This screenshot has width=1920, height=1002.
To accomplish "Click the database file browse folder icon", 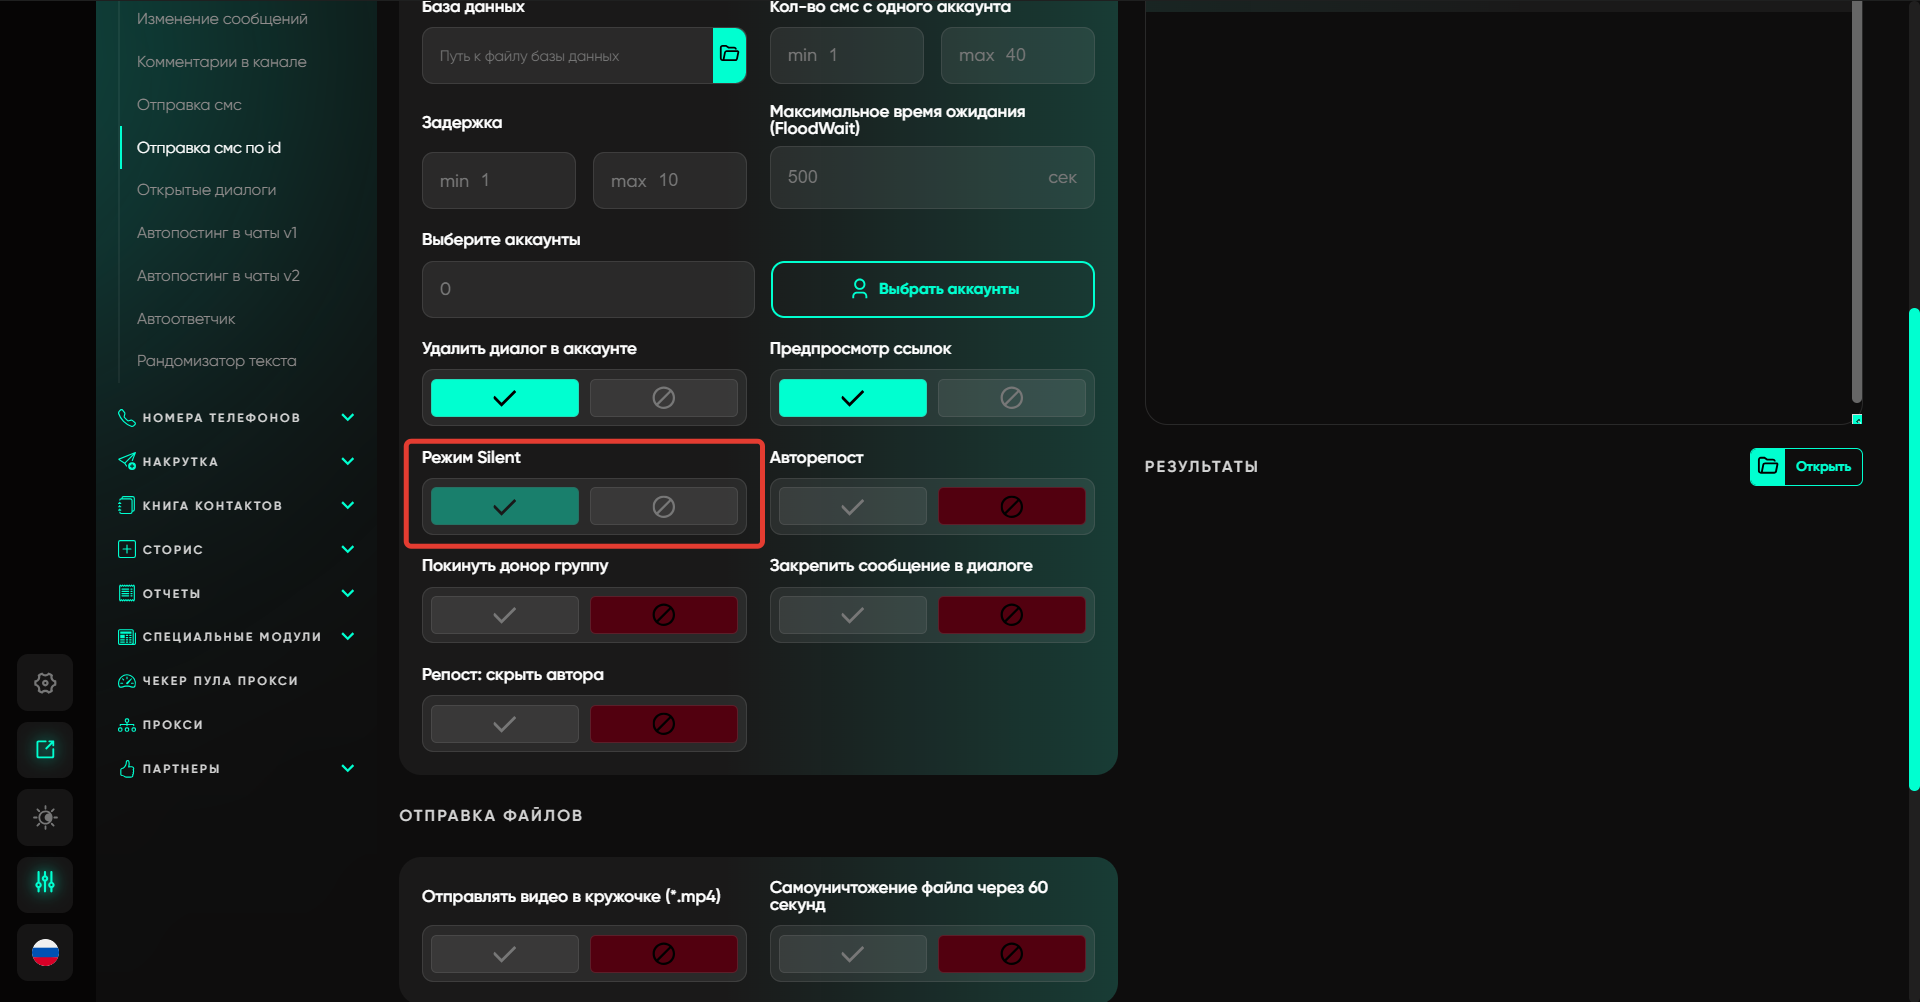I will point(729,55).
